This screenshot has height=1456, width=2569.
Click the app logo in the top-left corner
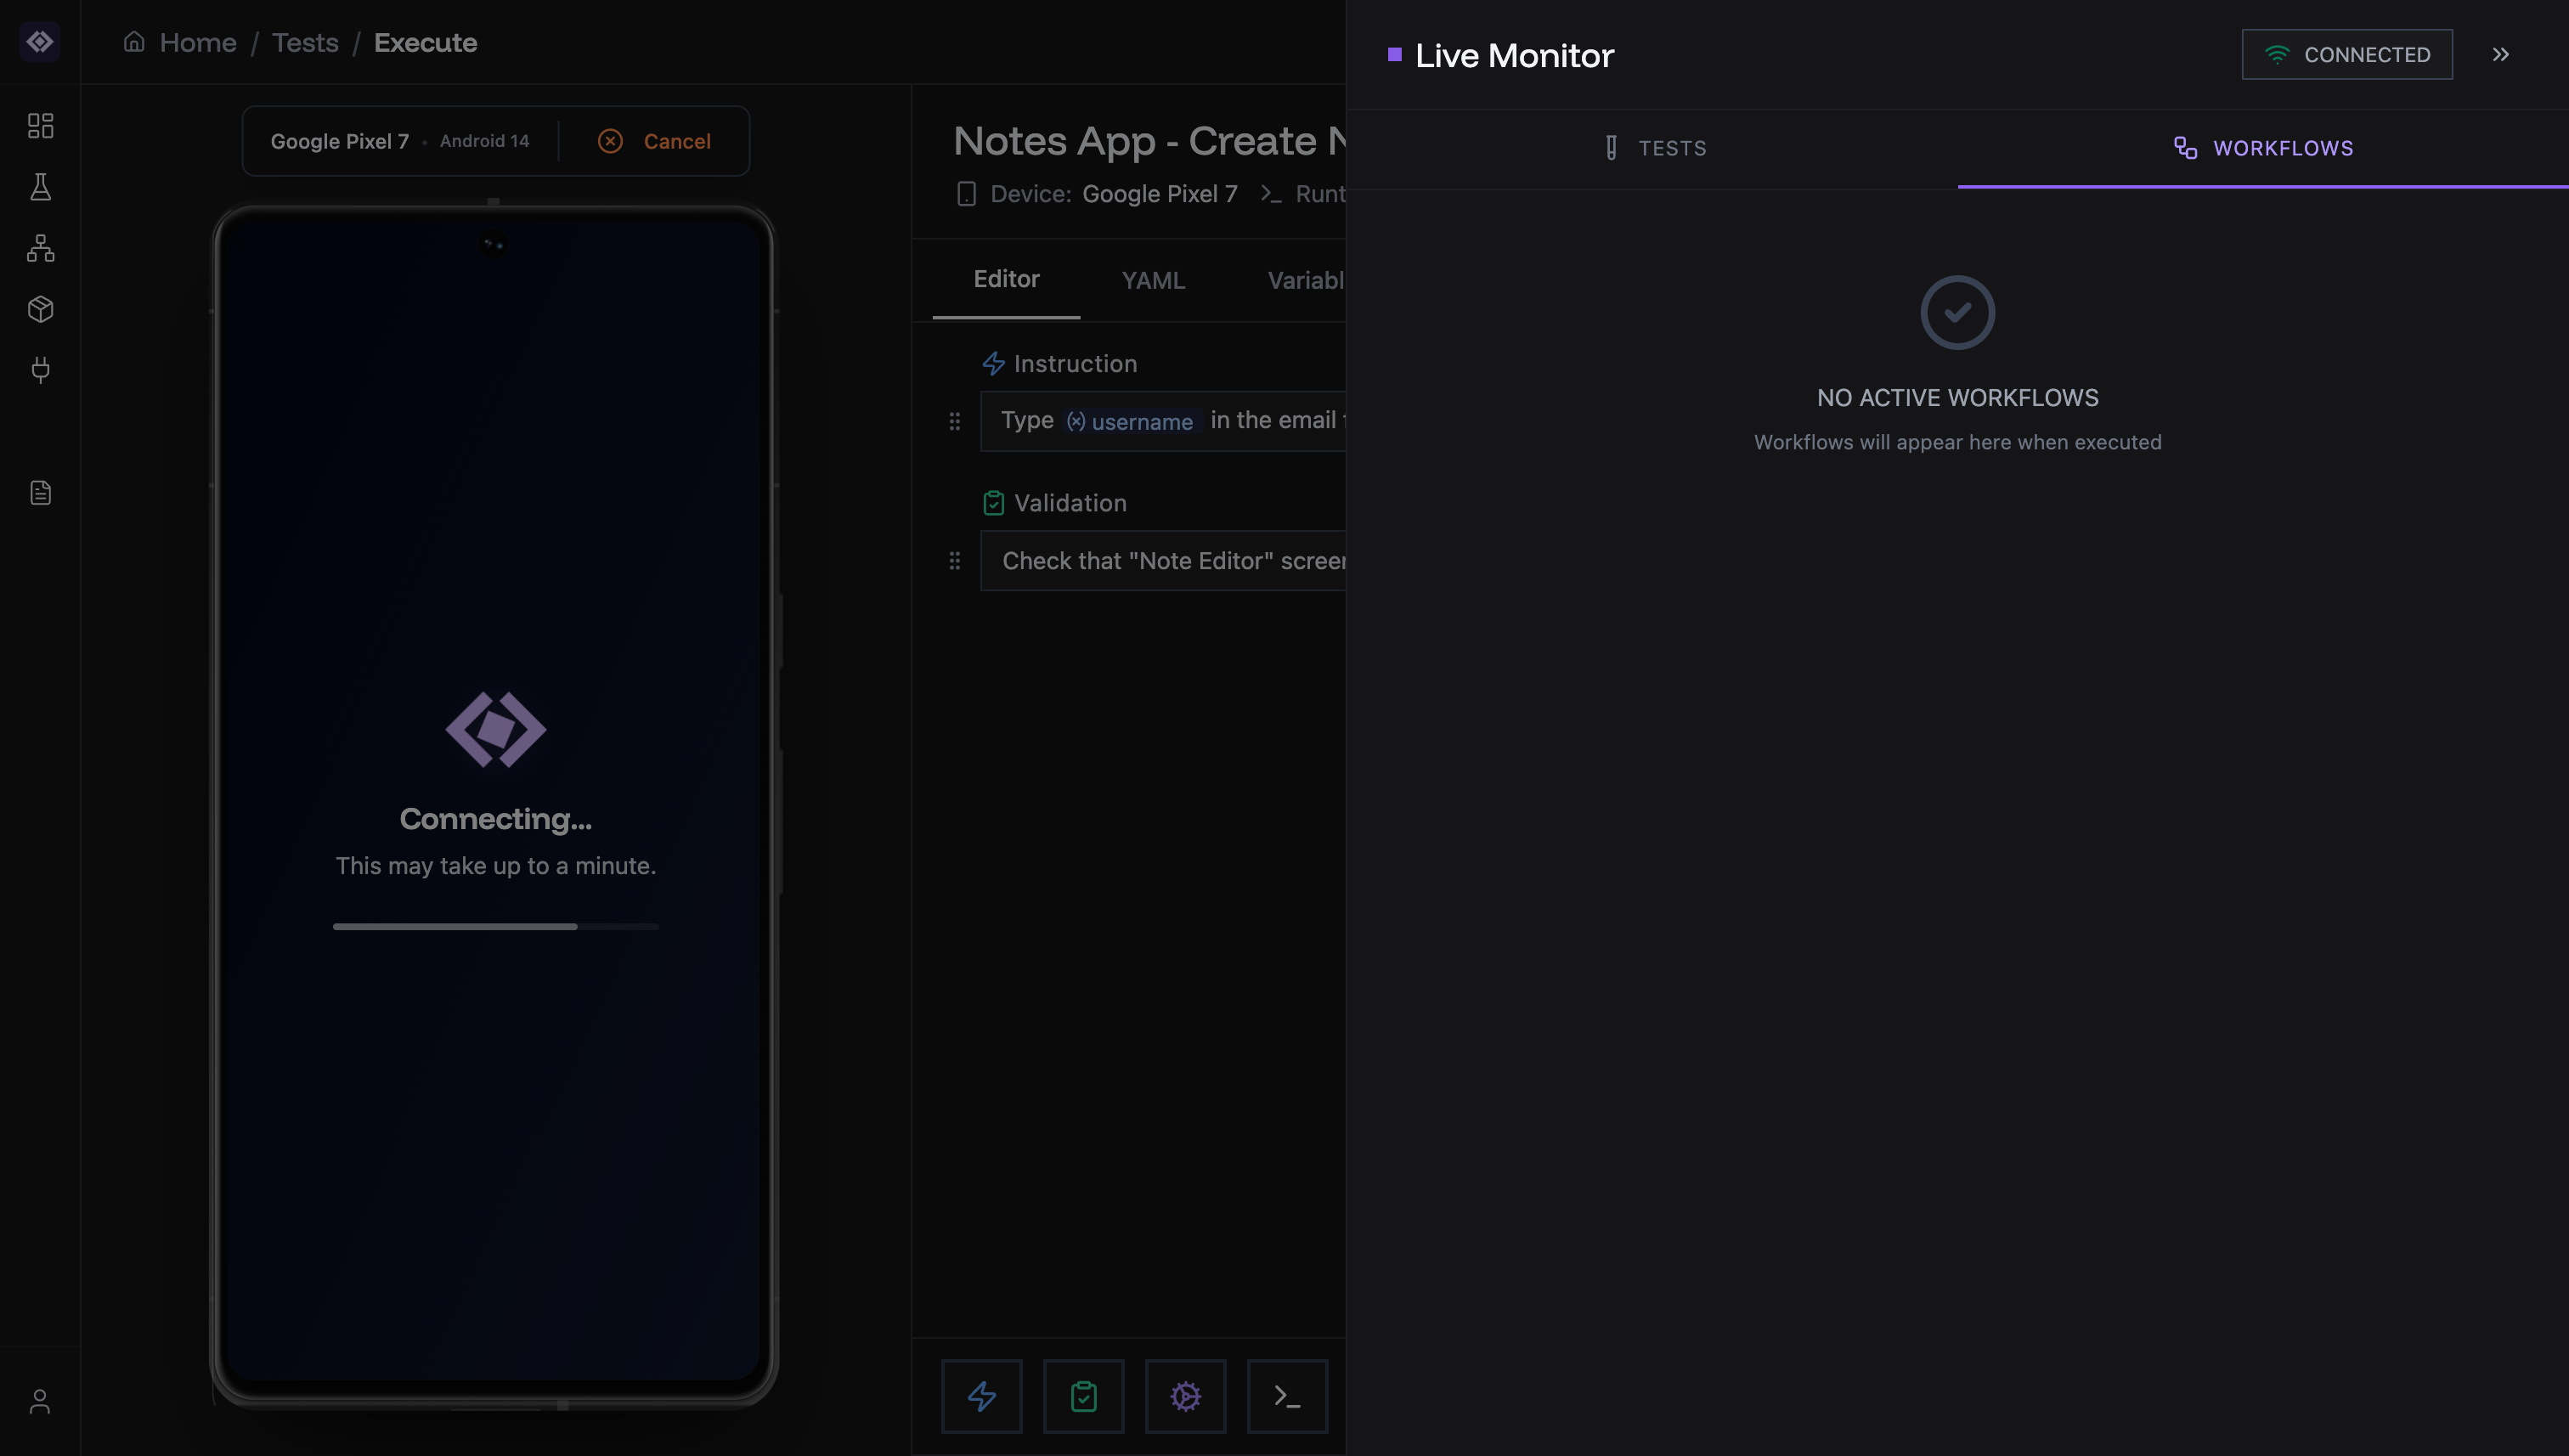coord(40,42)
